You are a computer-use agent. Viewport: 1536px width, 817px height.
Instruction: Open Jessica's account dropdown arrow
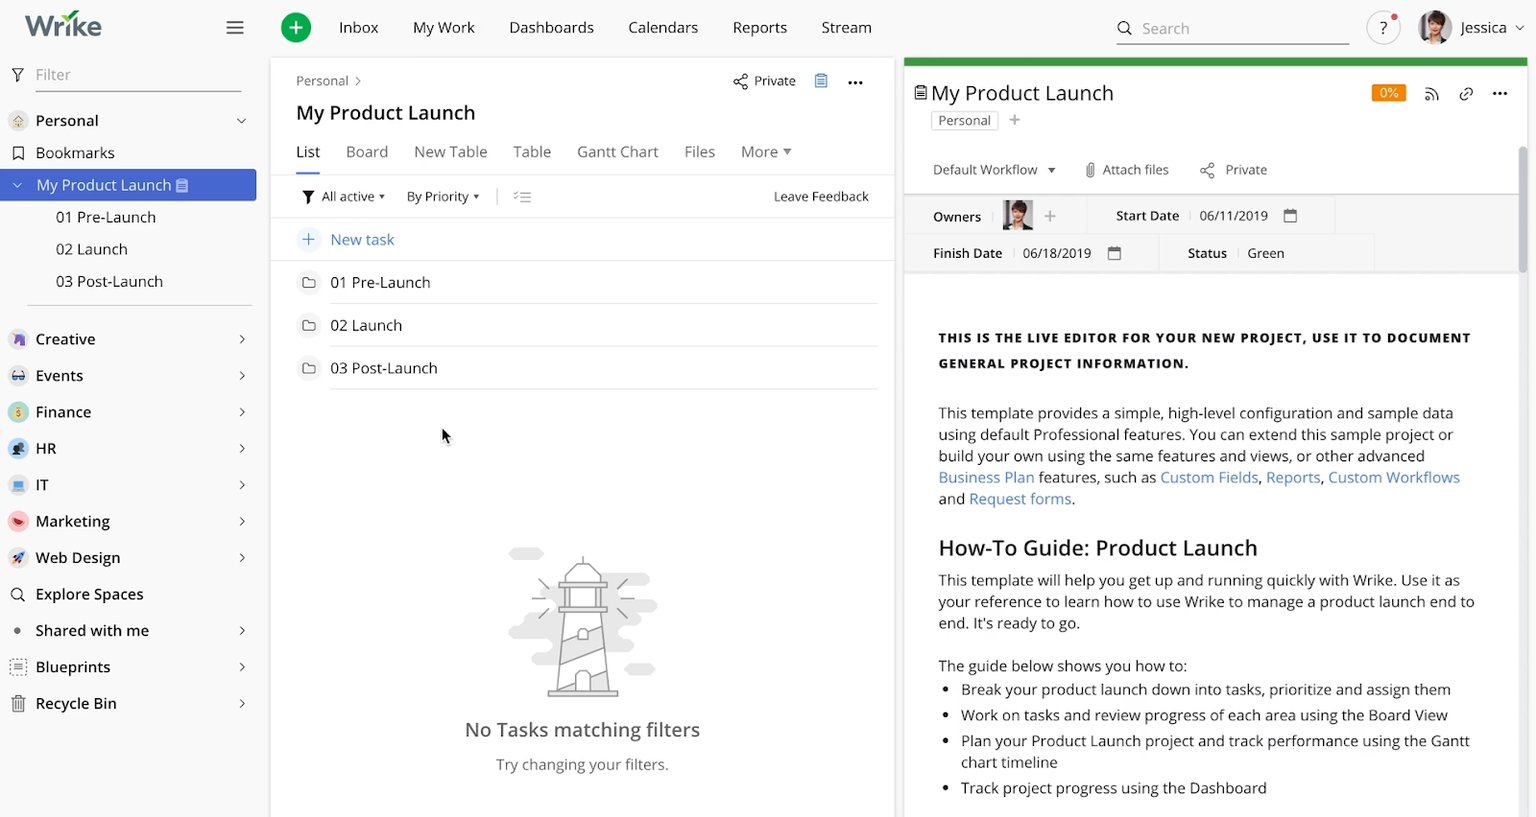1520,29
